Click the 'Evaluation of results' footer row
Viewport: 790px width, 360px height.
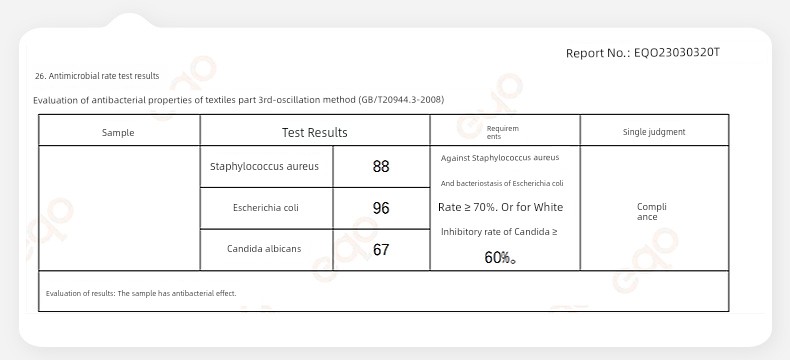click(x=383, y=291)
